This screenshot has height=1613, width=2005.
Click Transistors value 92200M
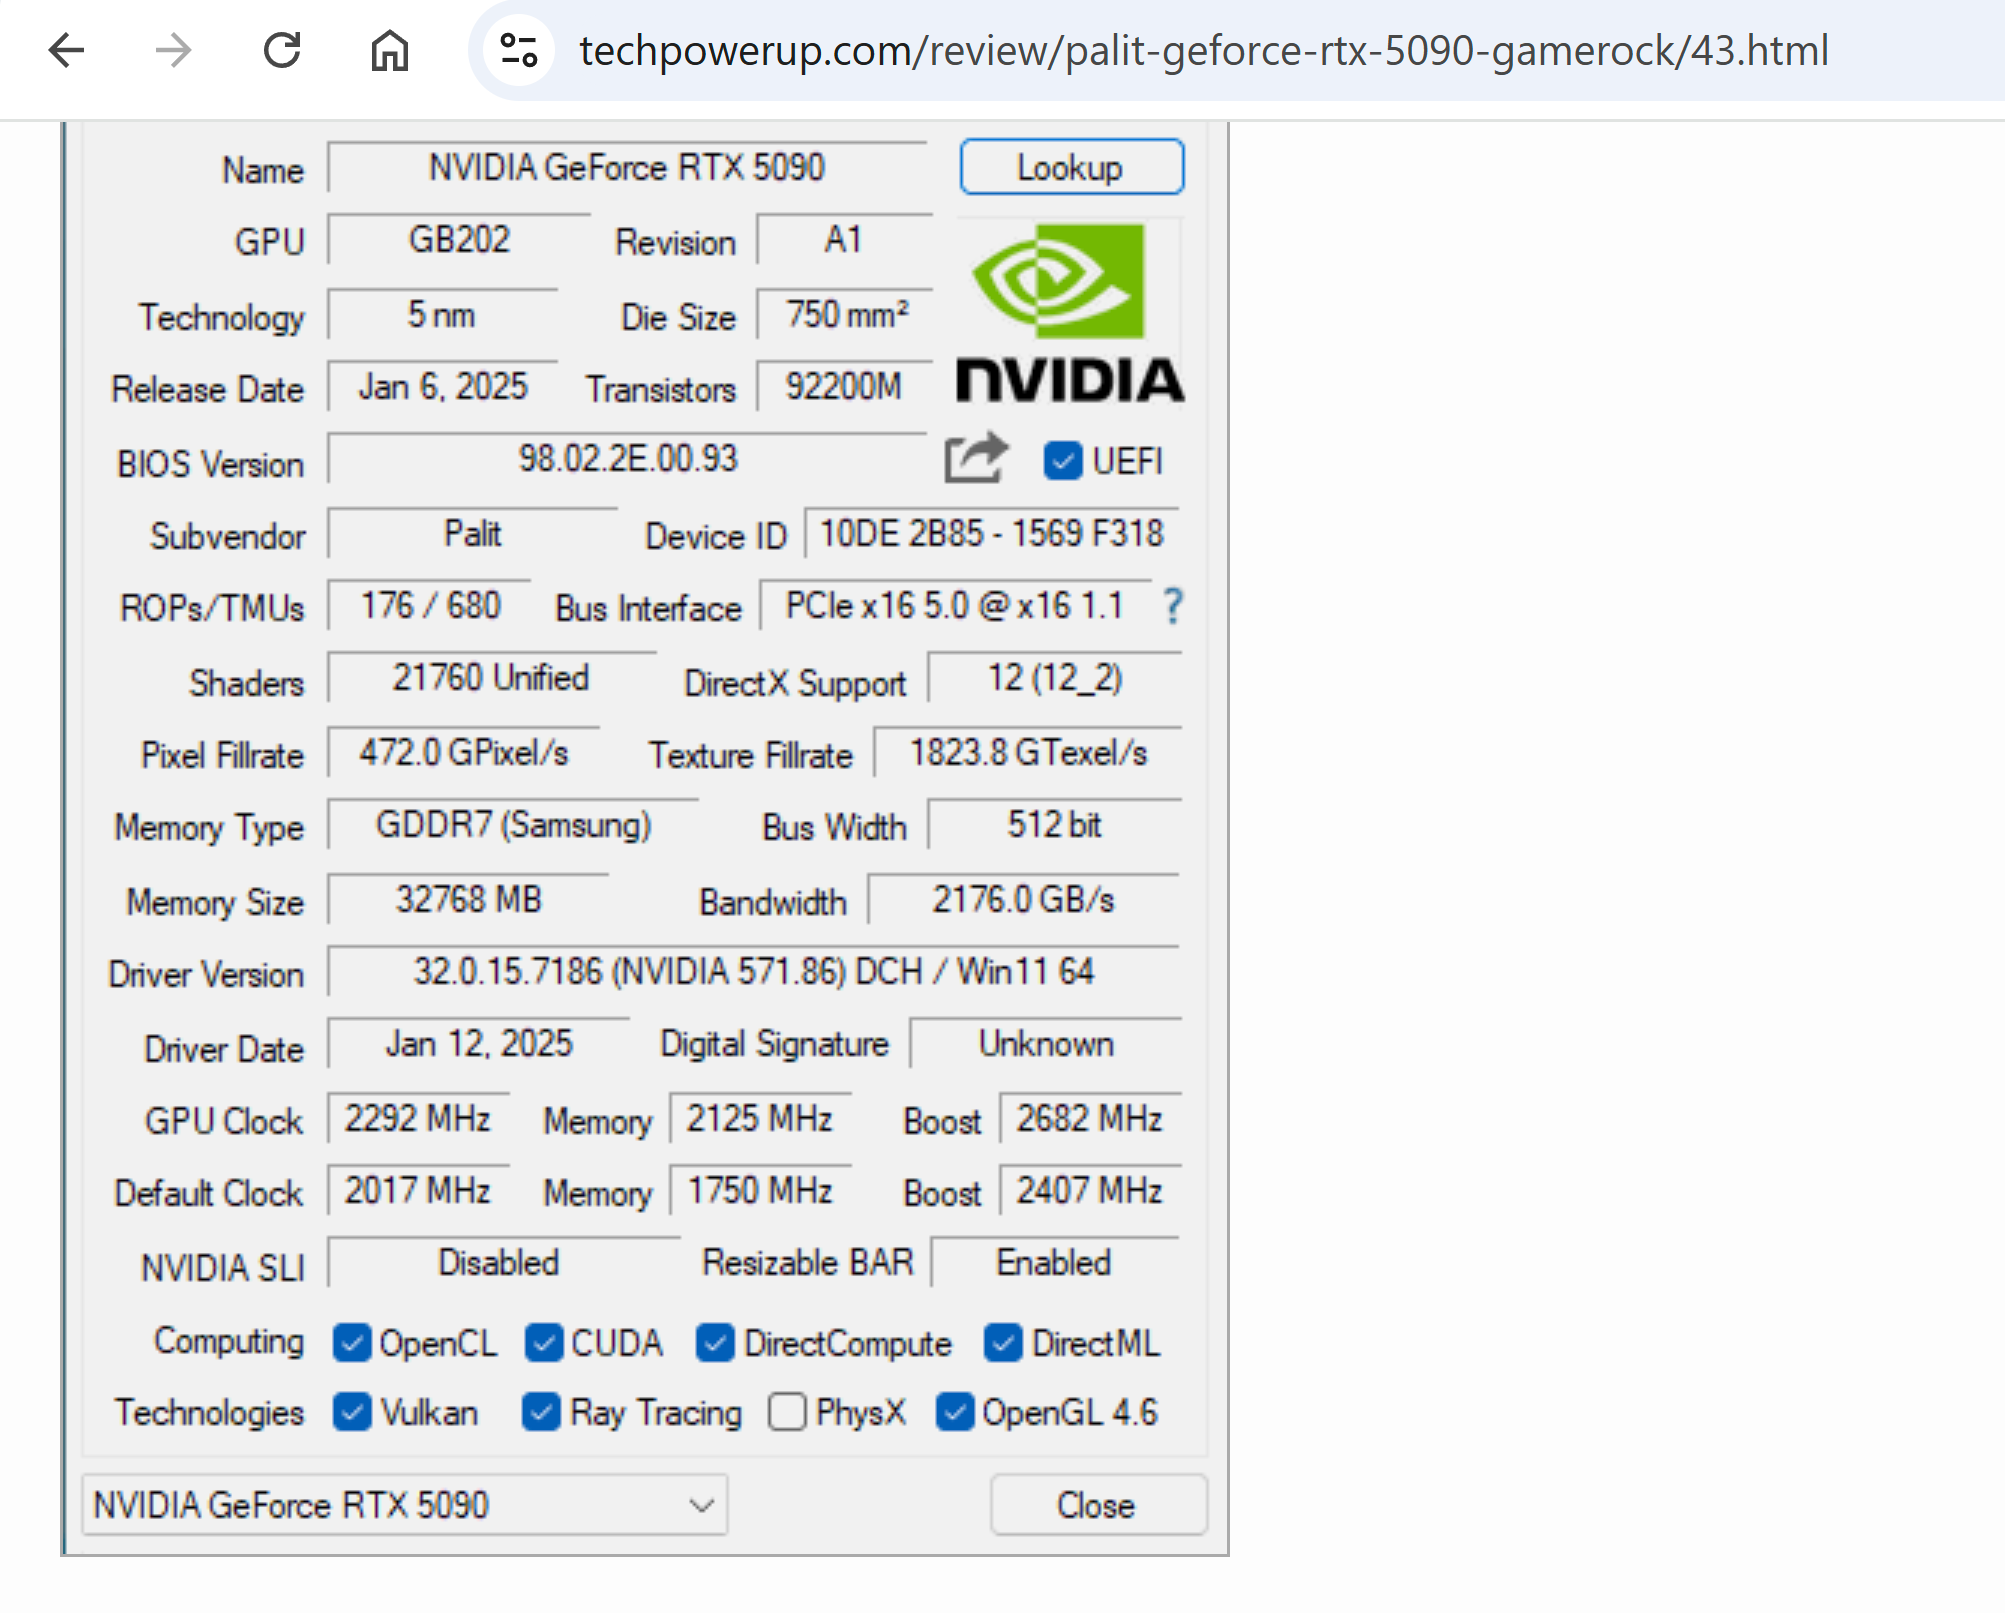click(845, 387)
